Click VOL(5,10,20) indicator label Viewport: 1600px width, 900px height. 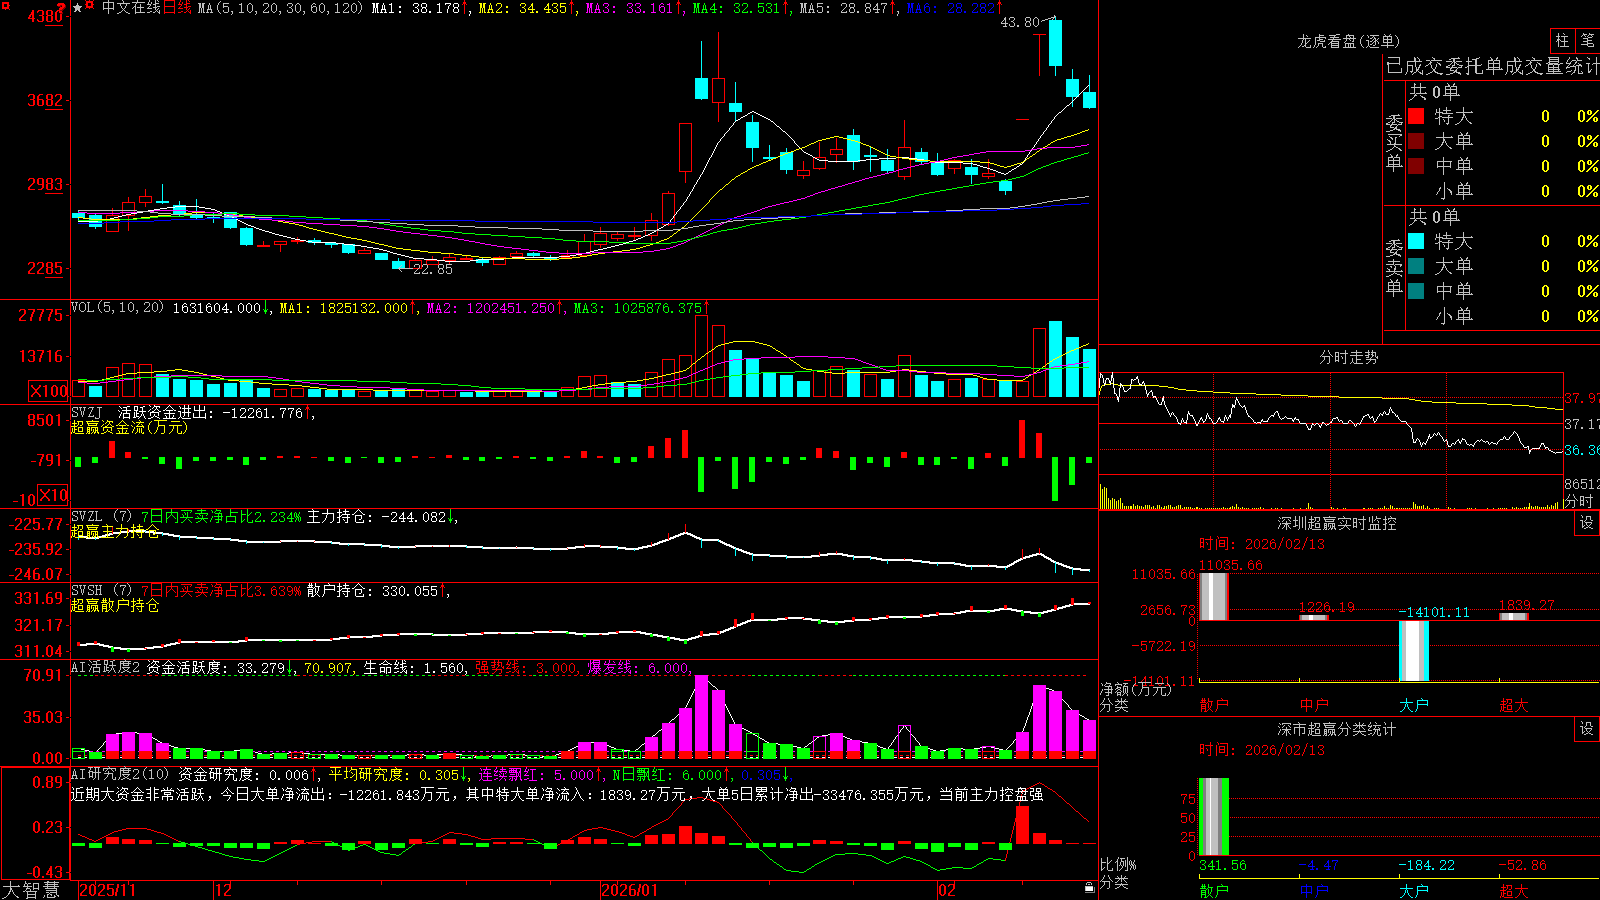[117, 308]
